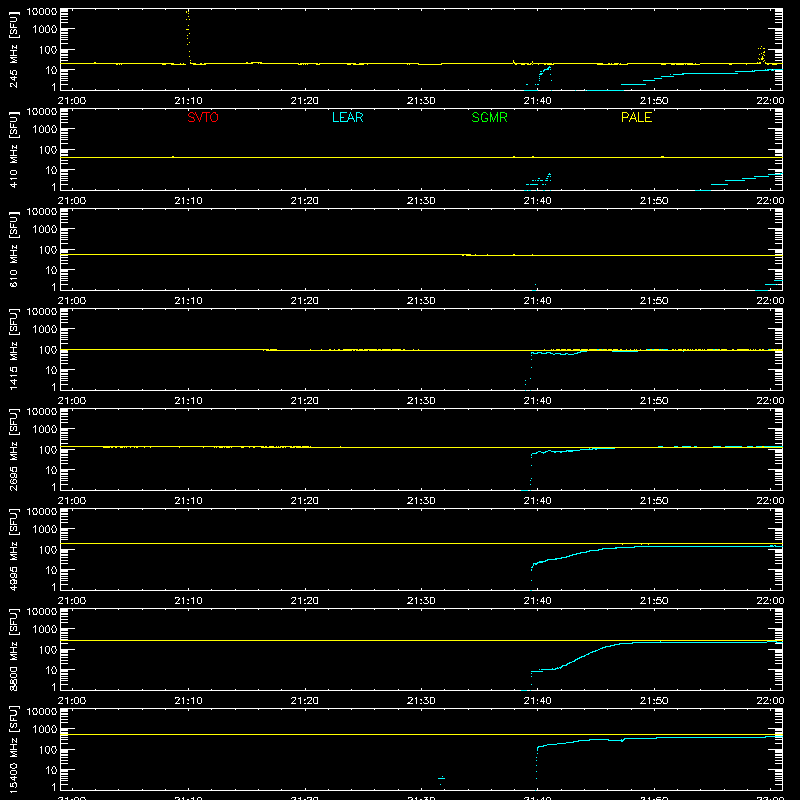The height and width of the screenshot is (800, 800).
Task: Click the 10 tick label on 1415 MHz axis
Action: click(51, 370)
